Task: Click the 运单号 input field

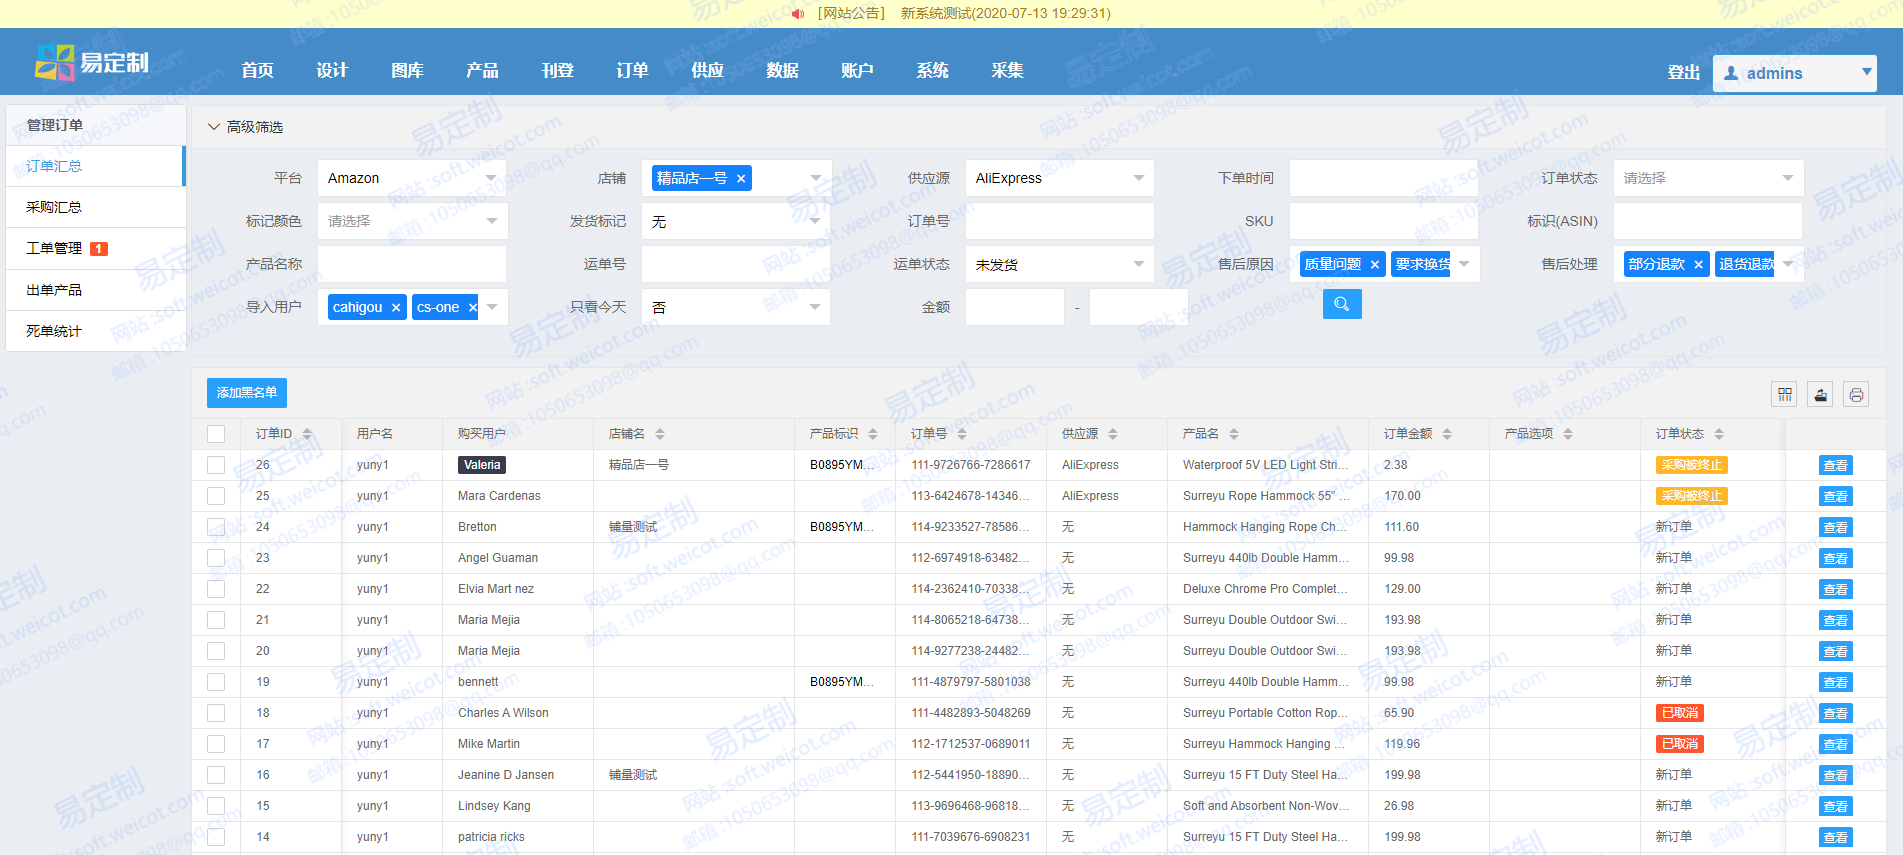Action: (x=735, y=264)
